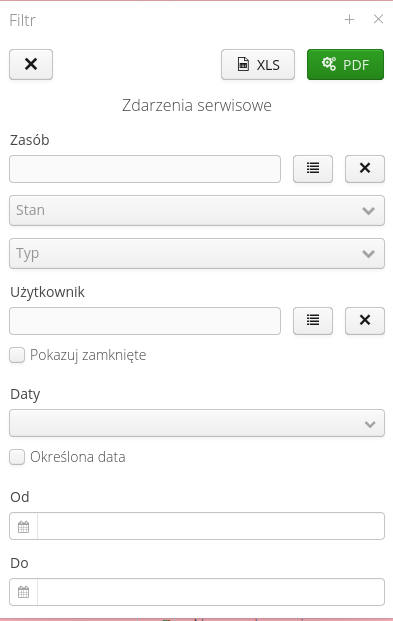393x621 pixels.
Task: Focus the Zasób text field
Action: tap(145, 169)
